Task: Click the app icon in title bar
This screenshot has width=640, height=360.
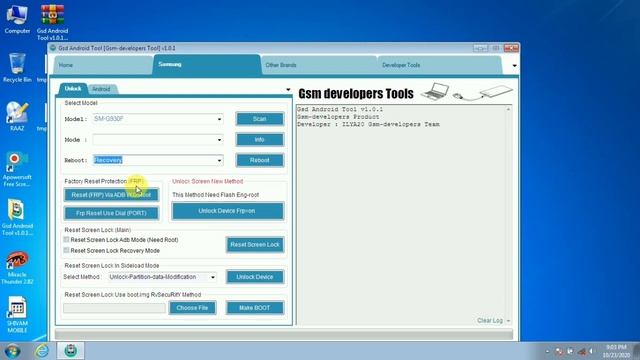Action: click(53, 48)
